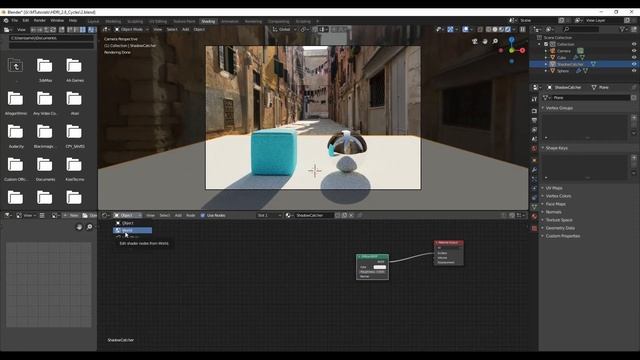Open the Edit menu
This screenshot has width=640, height=360.
click(26, 20)
